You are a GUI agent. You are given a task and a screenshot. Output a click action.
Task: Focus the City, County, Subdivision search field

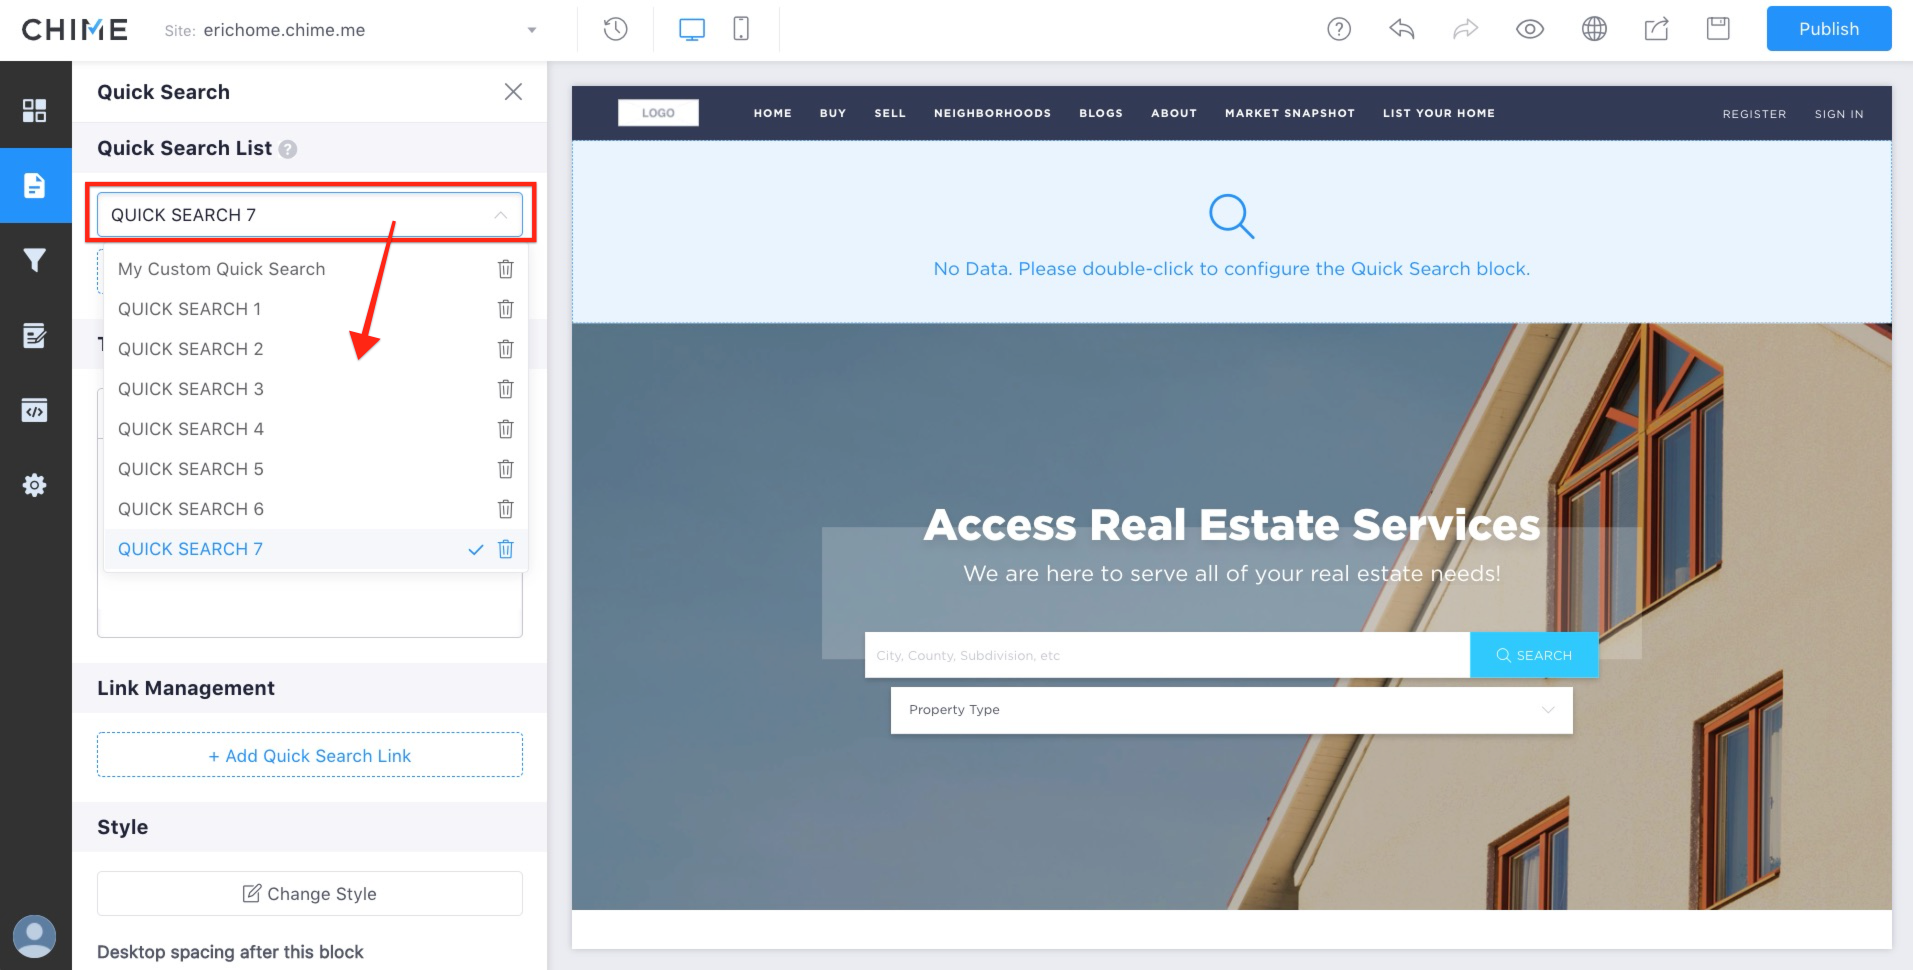coord(1167,655)
